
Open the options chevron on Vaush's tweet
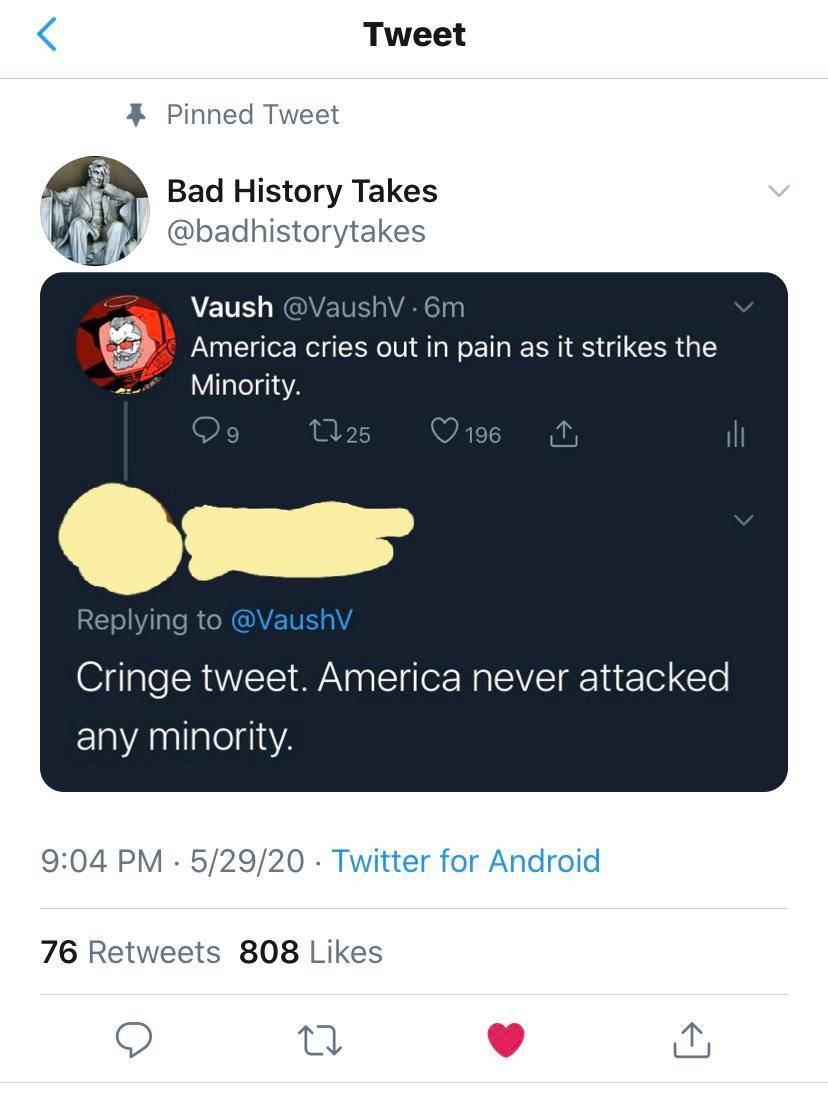point(744,307)
